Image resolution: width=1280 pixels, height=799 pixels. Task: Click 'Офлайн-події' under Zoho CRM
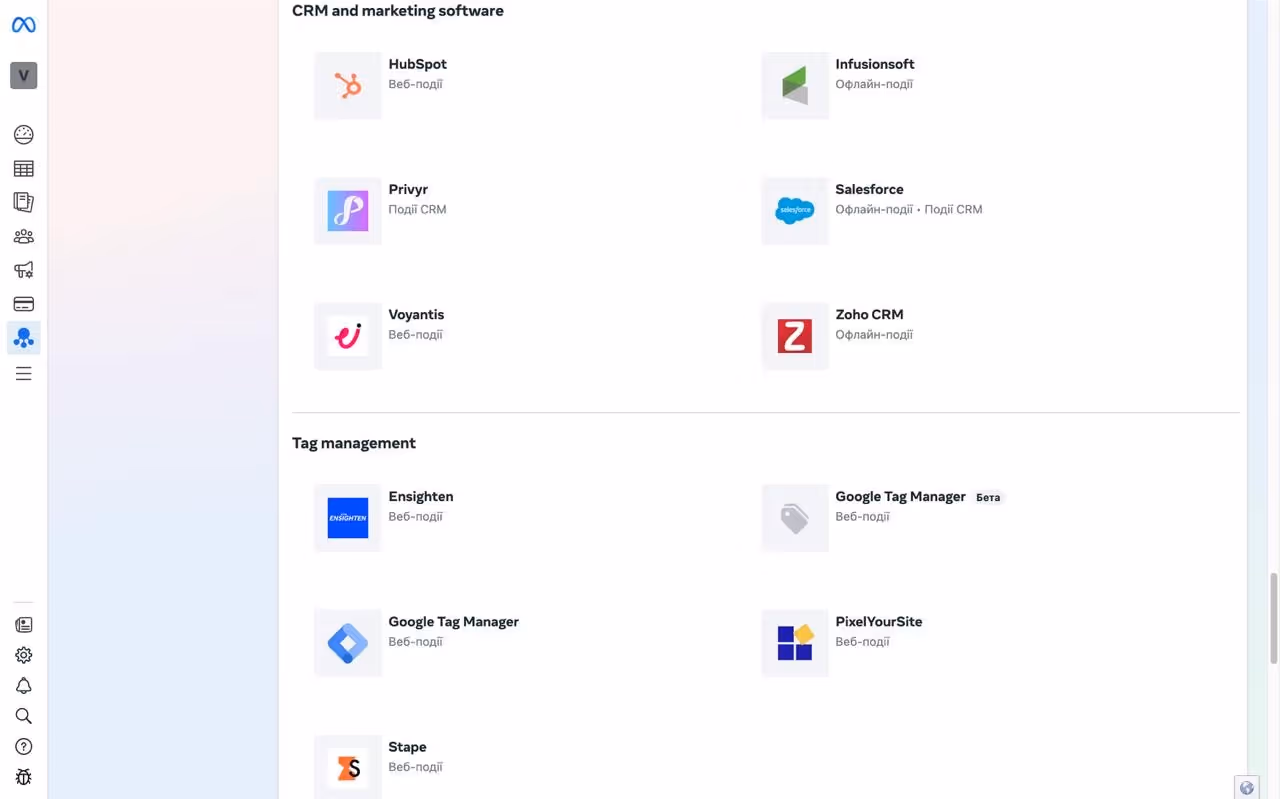874,334
